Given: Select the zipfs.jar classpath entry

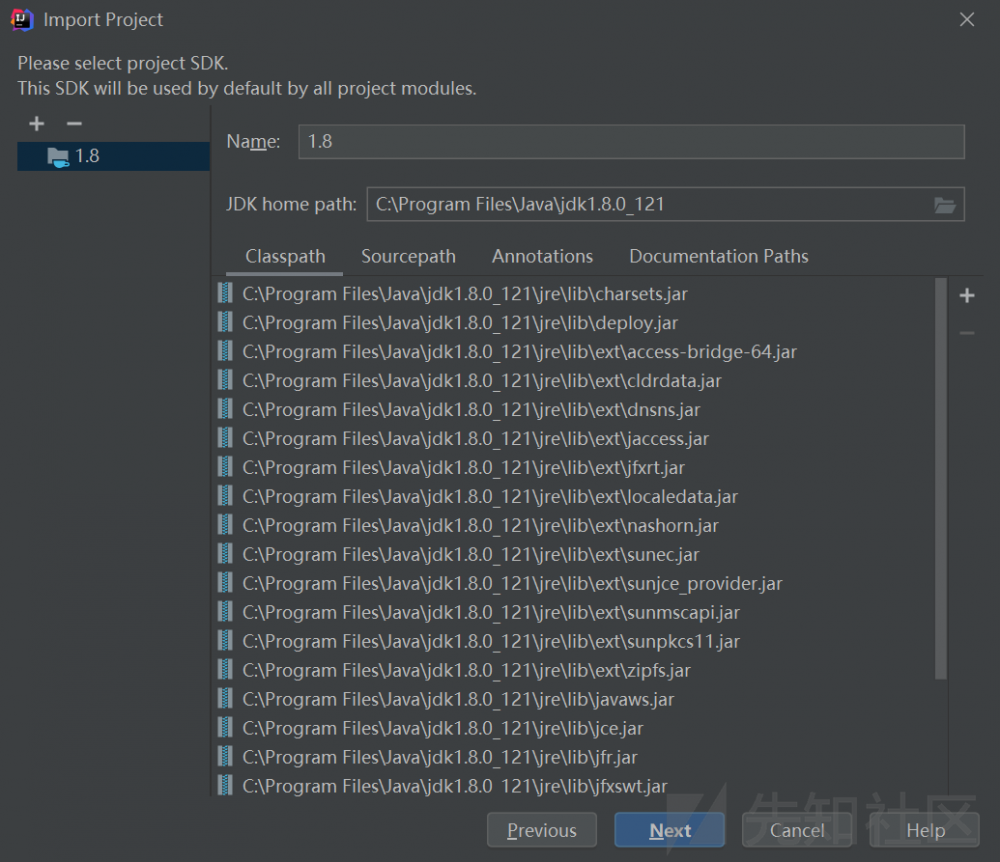Looking at the screenshot, I should click(x=574, y=670).
